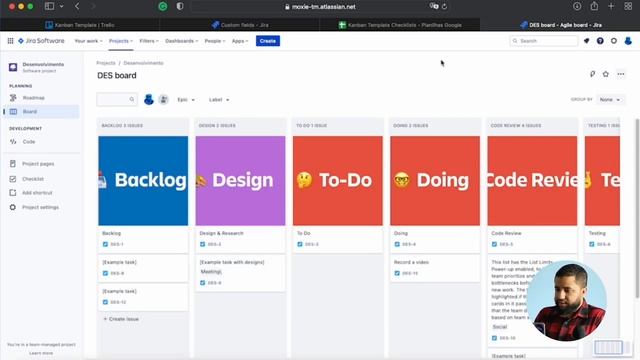This screenshot has height=360, width=640.
Task: Click the Desenvolvimento project avatar icon
Action: (13, 67)
